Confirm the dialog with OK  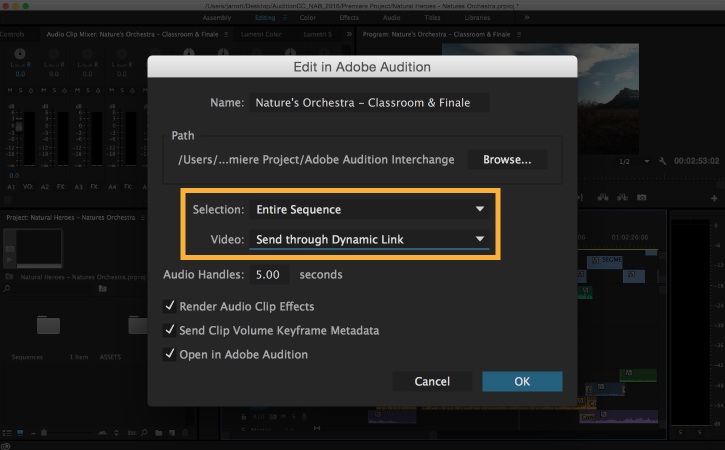click(522, 382)
